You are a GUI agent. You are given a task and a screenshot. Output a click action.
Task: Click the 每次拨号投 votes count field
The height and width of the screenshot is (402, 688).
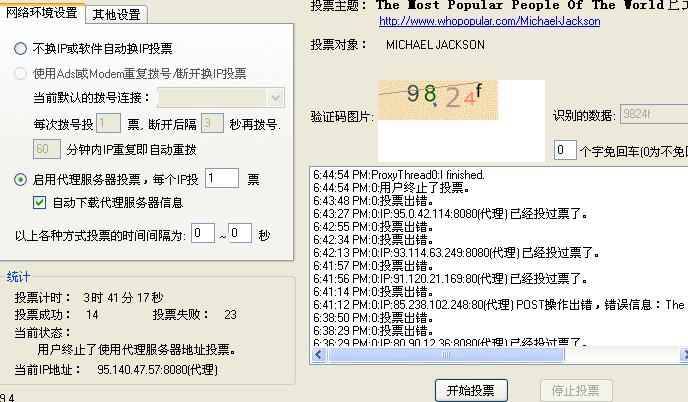point(108,124)
